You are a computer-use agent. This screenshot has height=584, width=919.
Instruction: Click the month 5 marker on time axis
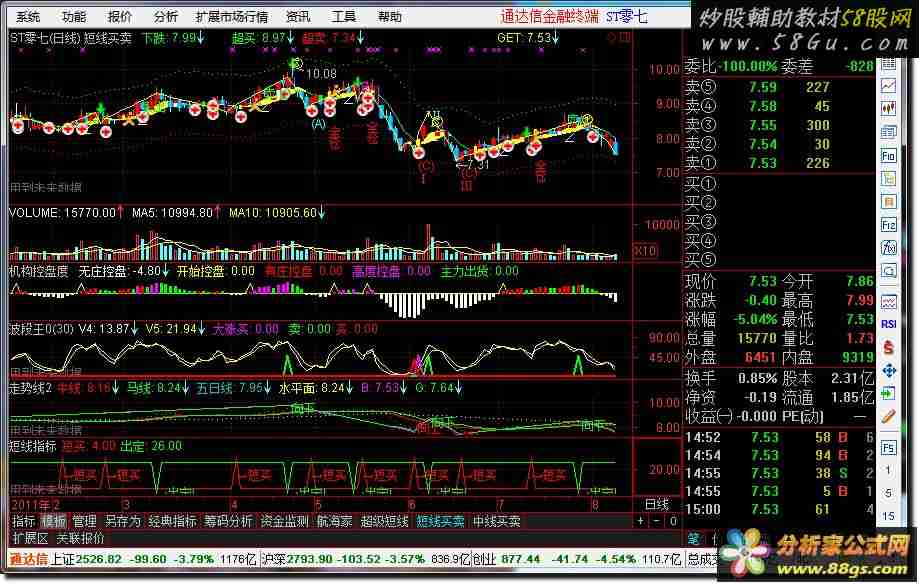click(318, 504)
